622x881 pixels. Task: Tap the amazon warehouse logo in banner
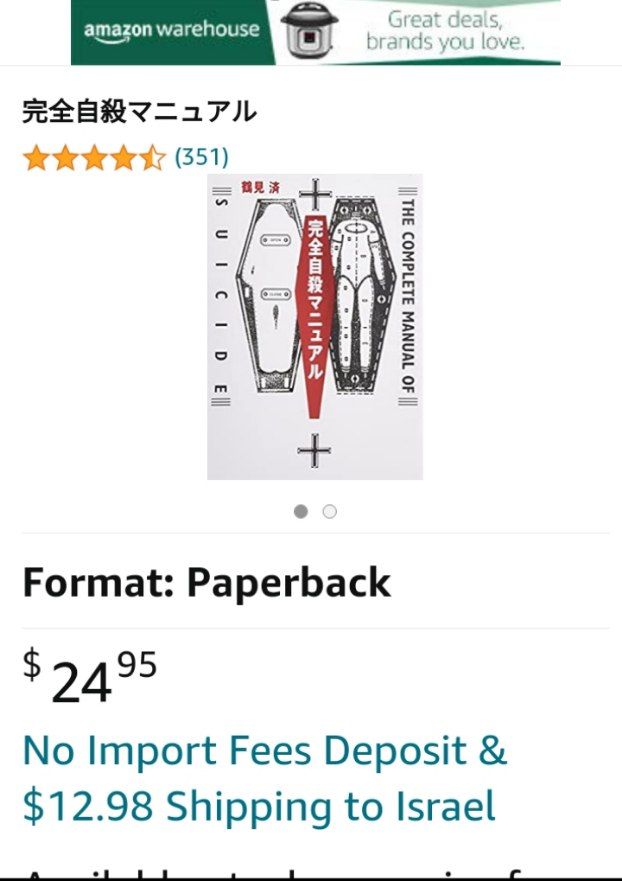tap(171, 30)
